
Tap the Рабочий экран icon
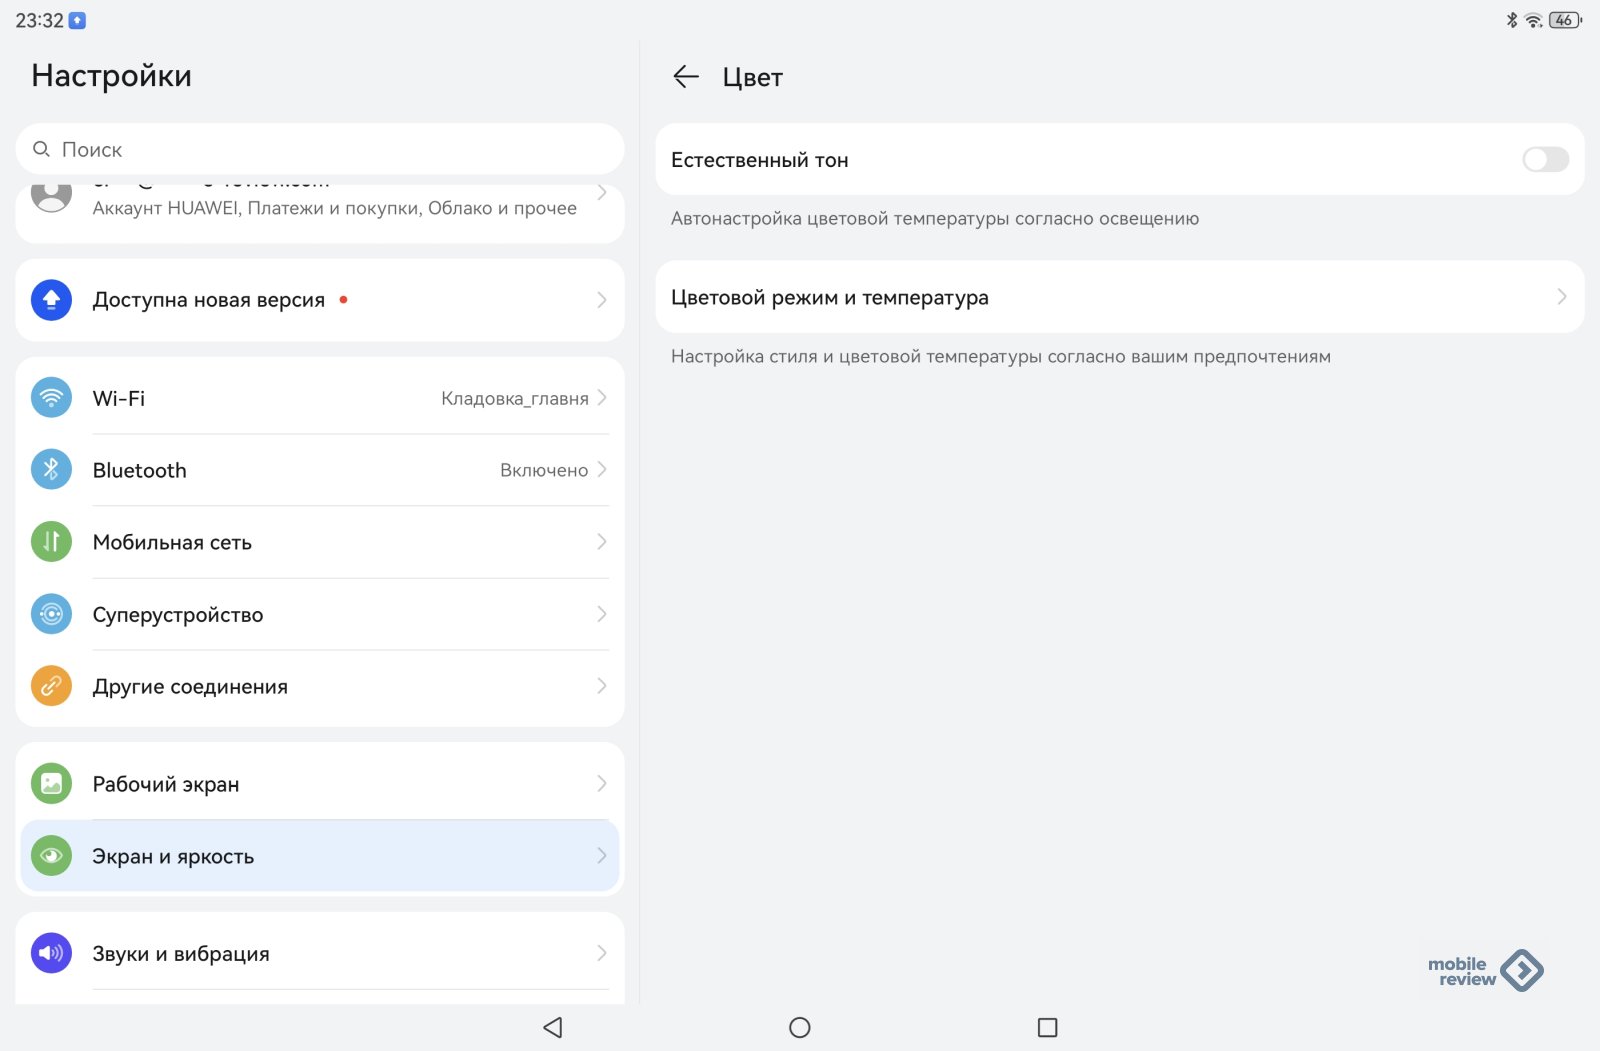pos(51,784)
